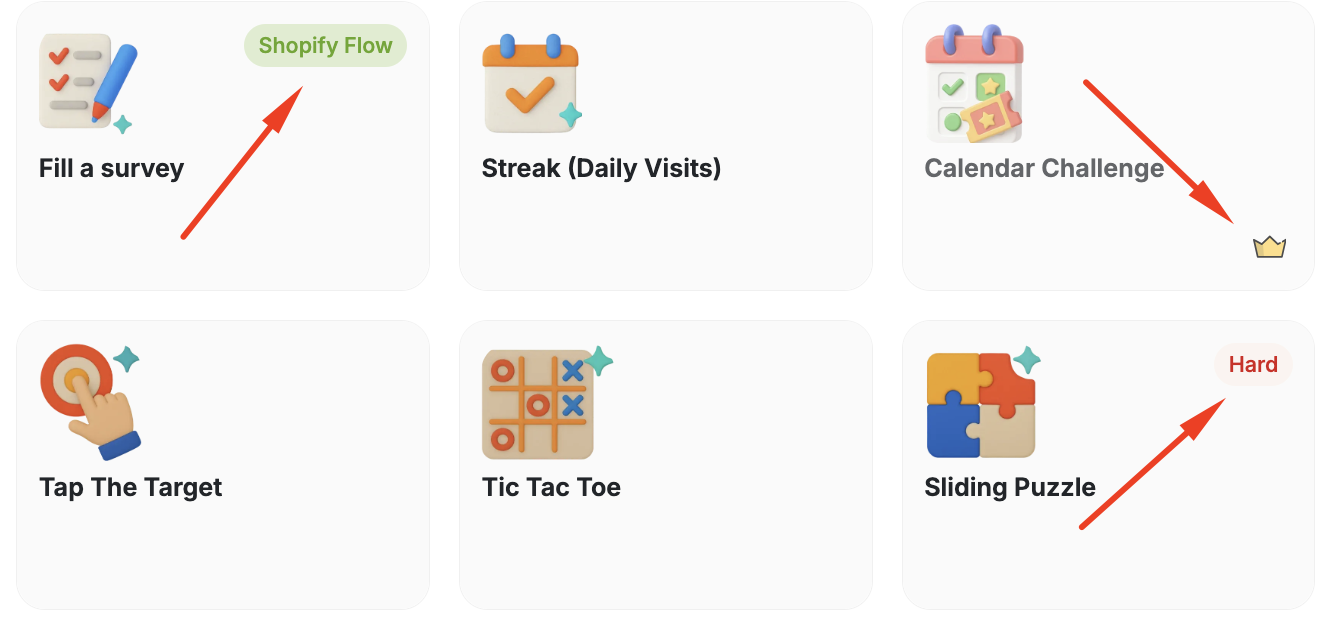Open the Streak (Daily Visits) card
The width and height of the screenshot is (1332, 632).
[x=666, y=230]
